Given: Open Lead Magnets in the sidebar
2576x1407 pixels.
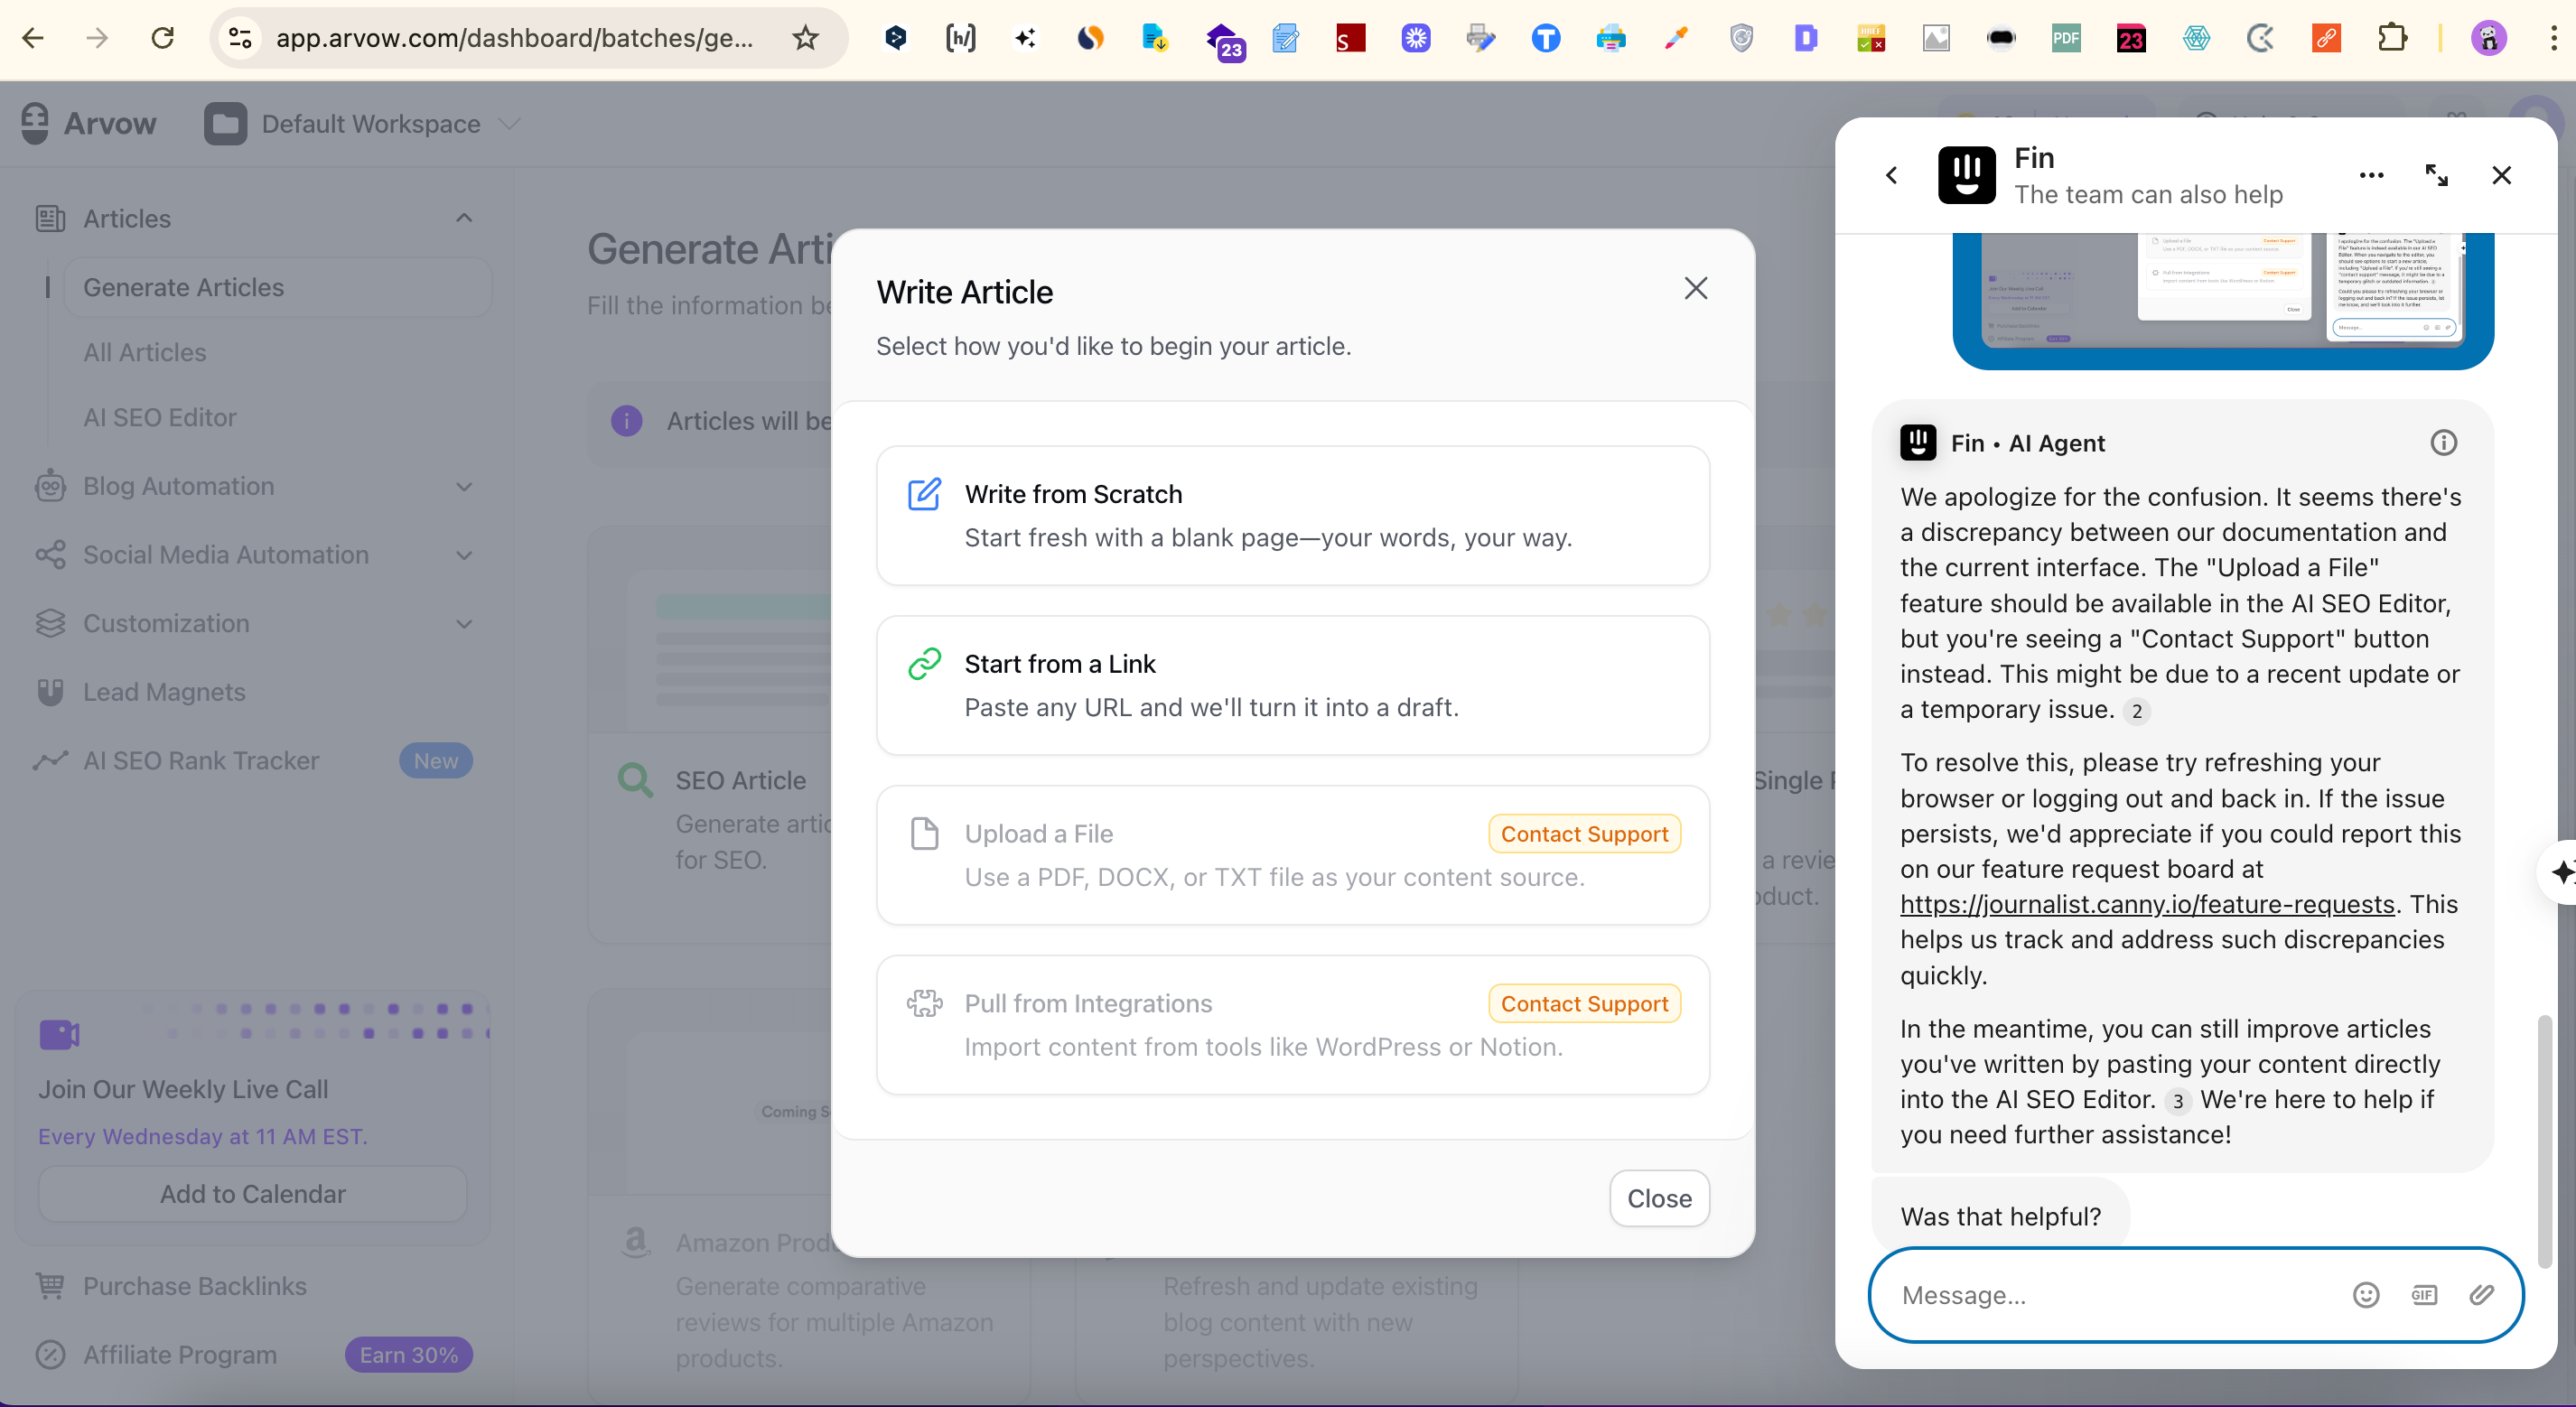Looking at the screenshot, I should click(x=164, y=692).
